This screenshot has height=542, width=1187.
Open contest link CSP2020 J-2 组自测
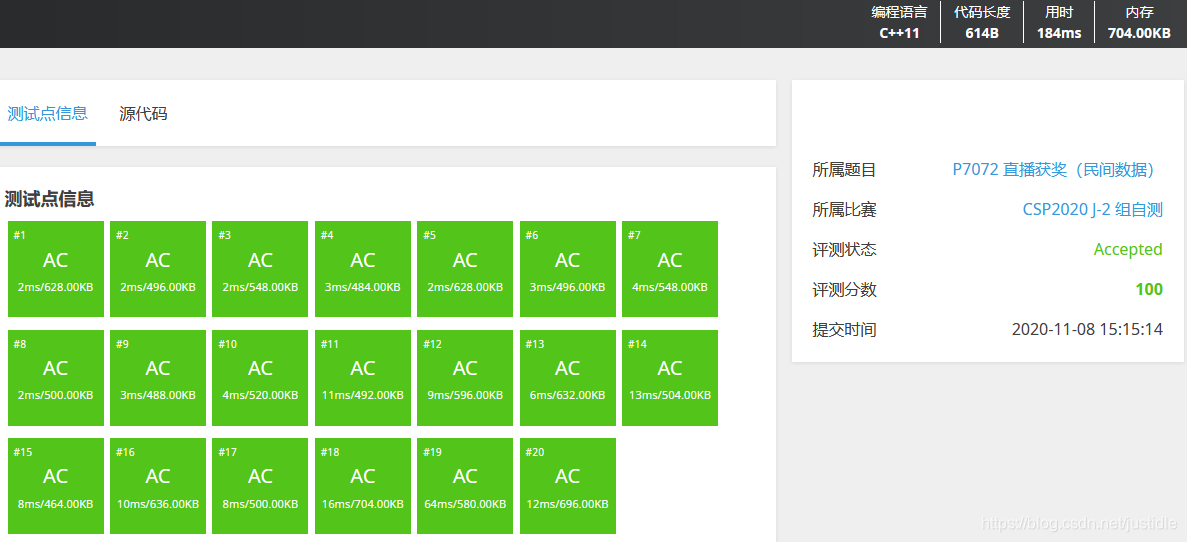[x=1092, y=210]
